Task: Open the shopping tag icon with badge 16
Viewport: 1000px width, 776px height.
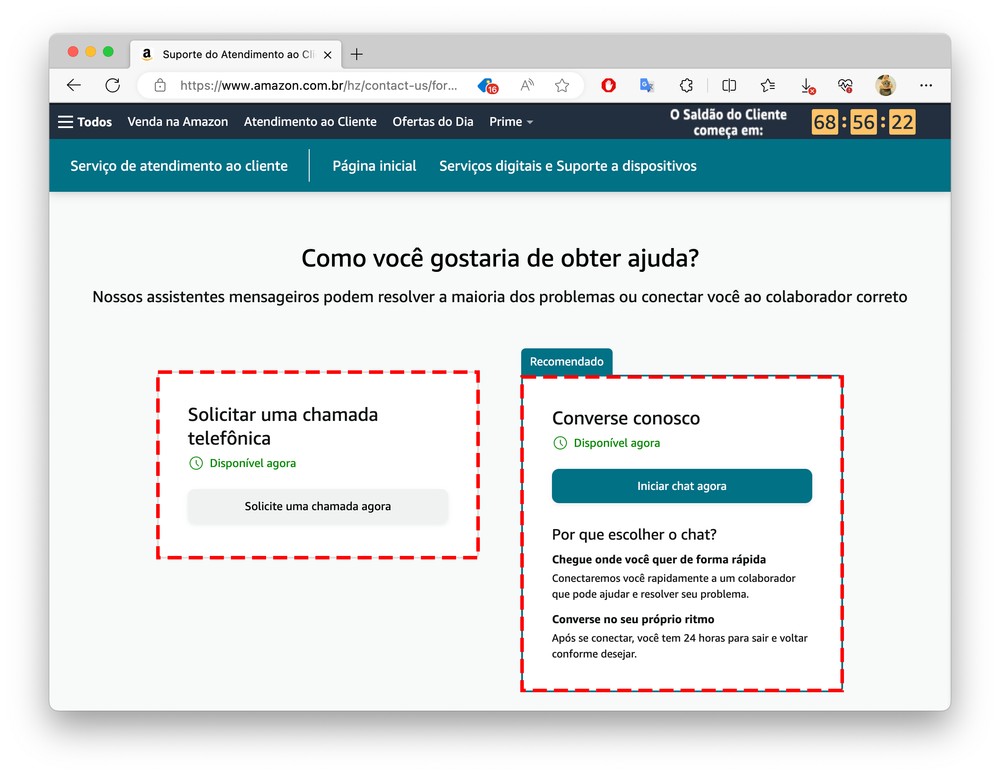Action: pyautogui.click(x=488, y=86)
